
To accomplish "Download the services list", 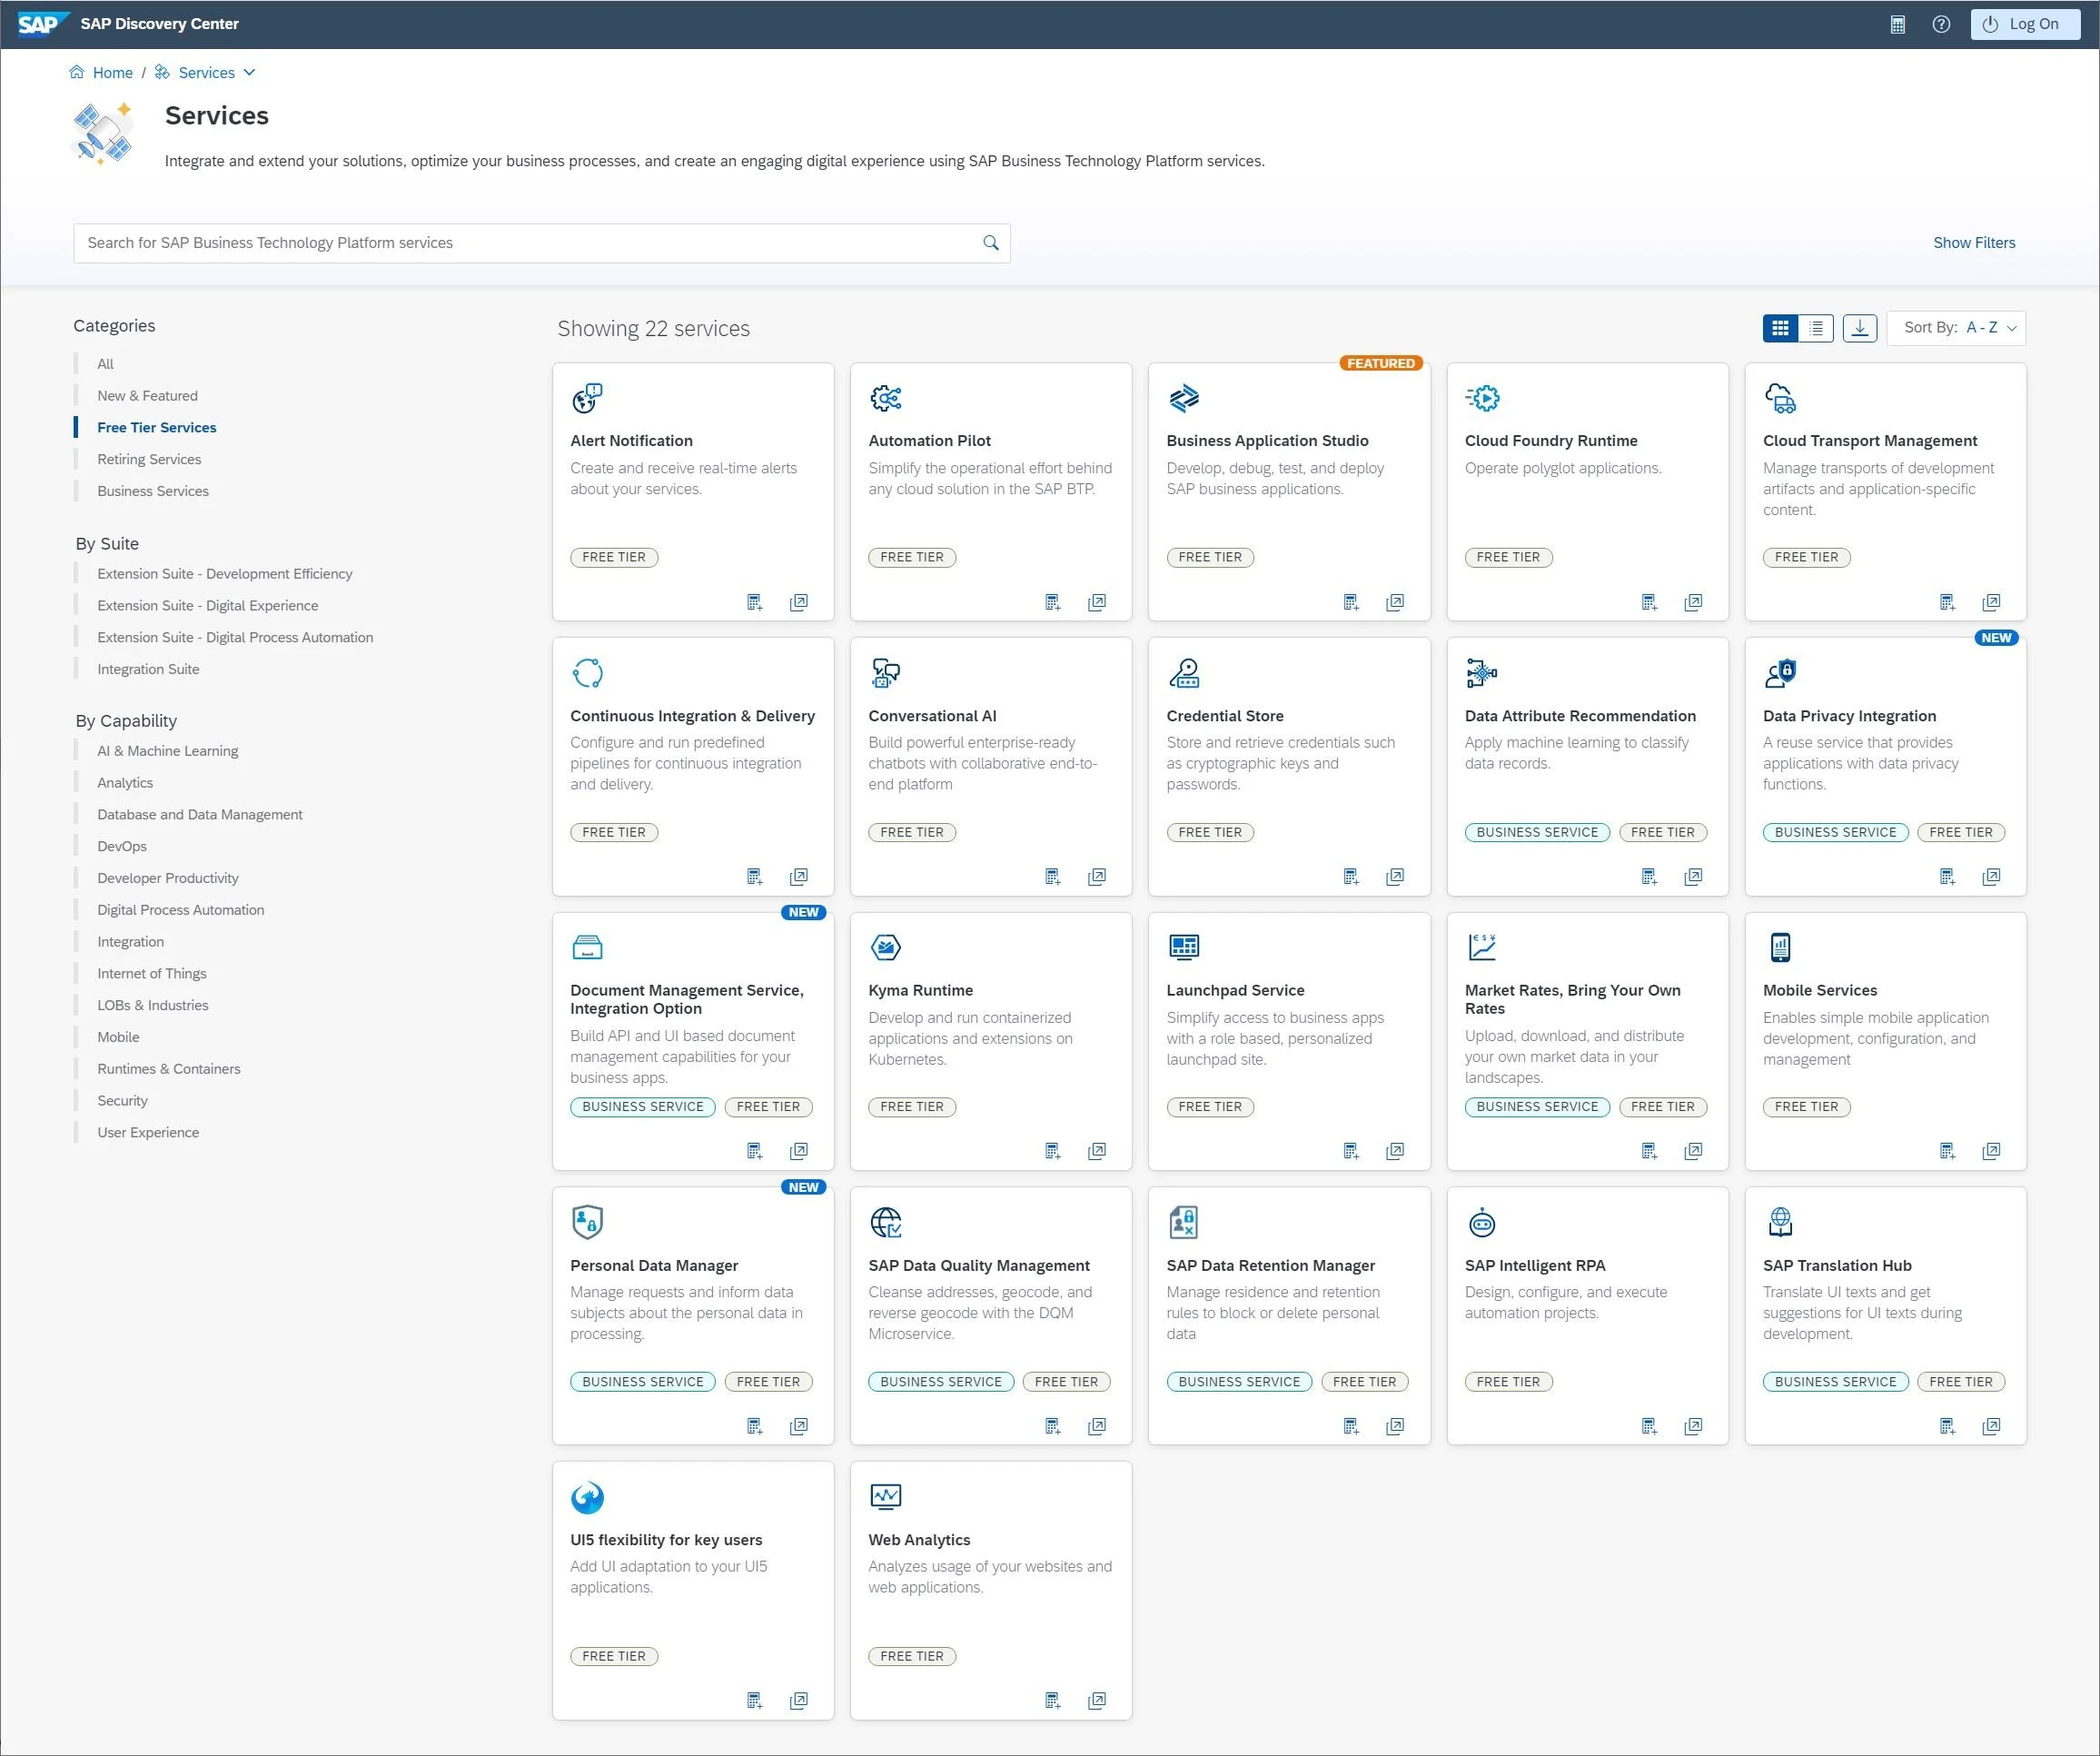I will pyautogui.click(x=1859, y=328).
